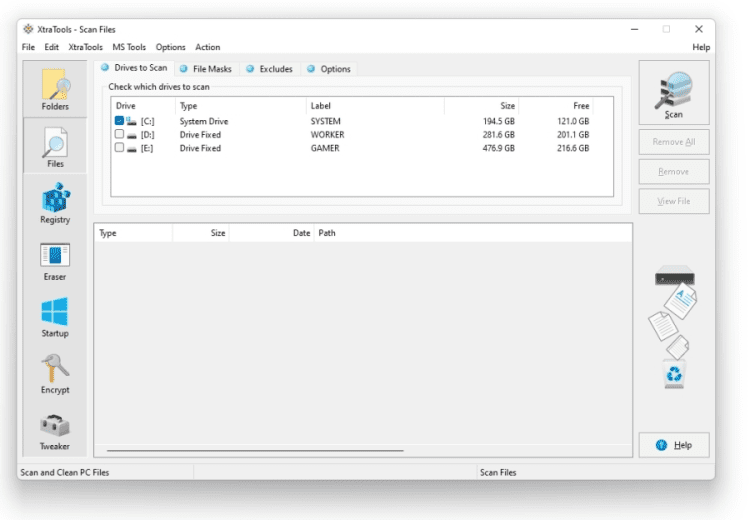Open the Registry cleaner tool
This screenshot has width=750, height=520.
pos(55,203)
